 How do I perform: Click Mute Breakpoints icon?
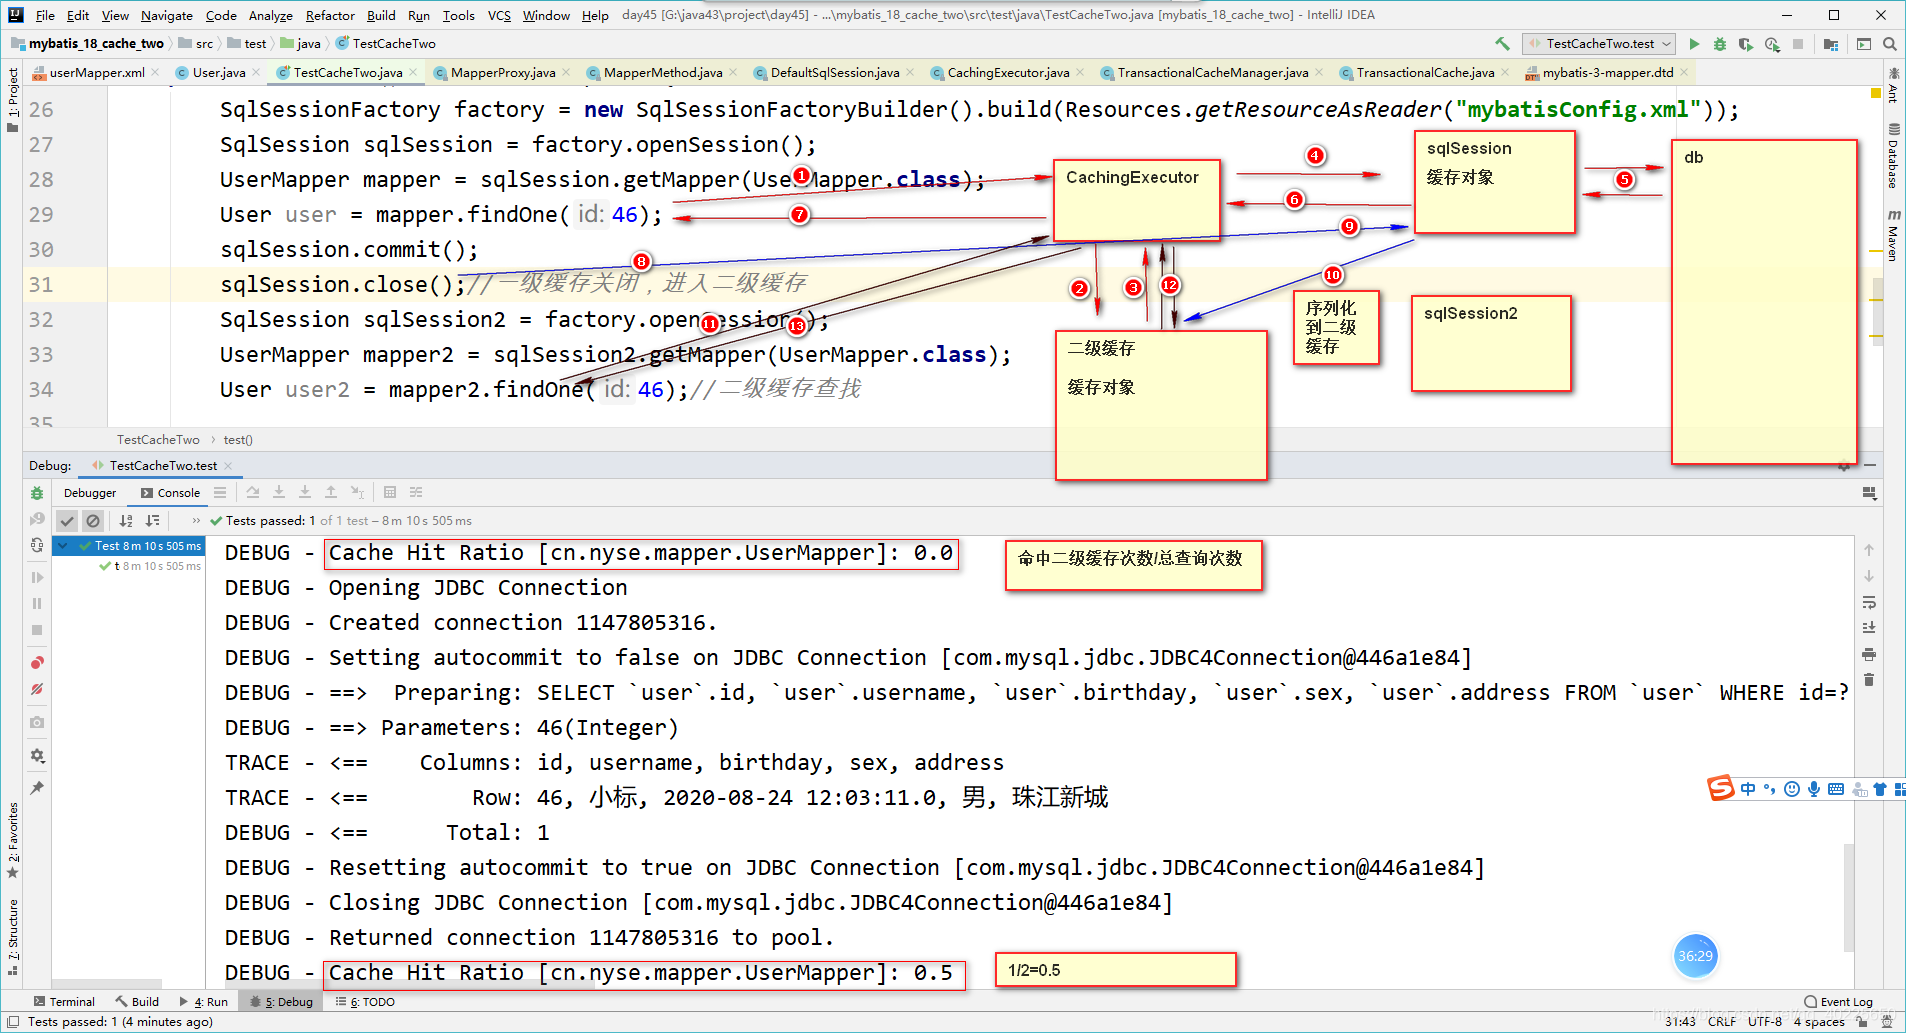(x=37, y=689)
